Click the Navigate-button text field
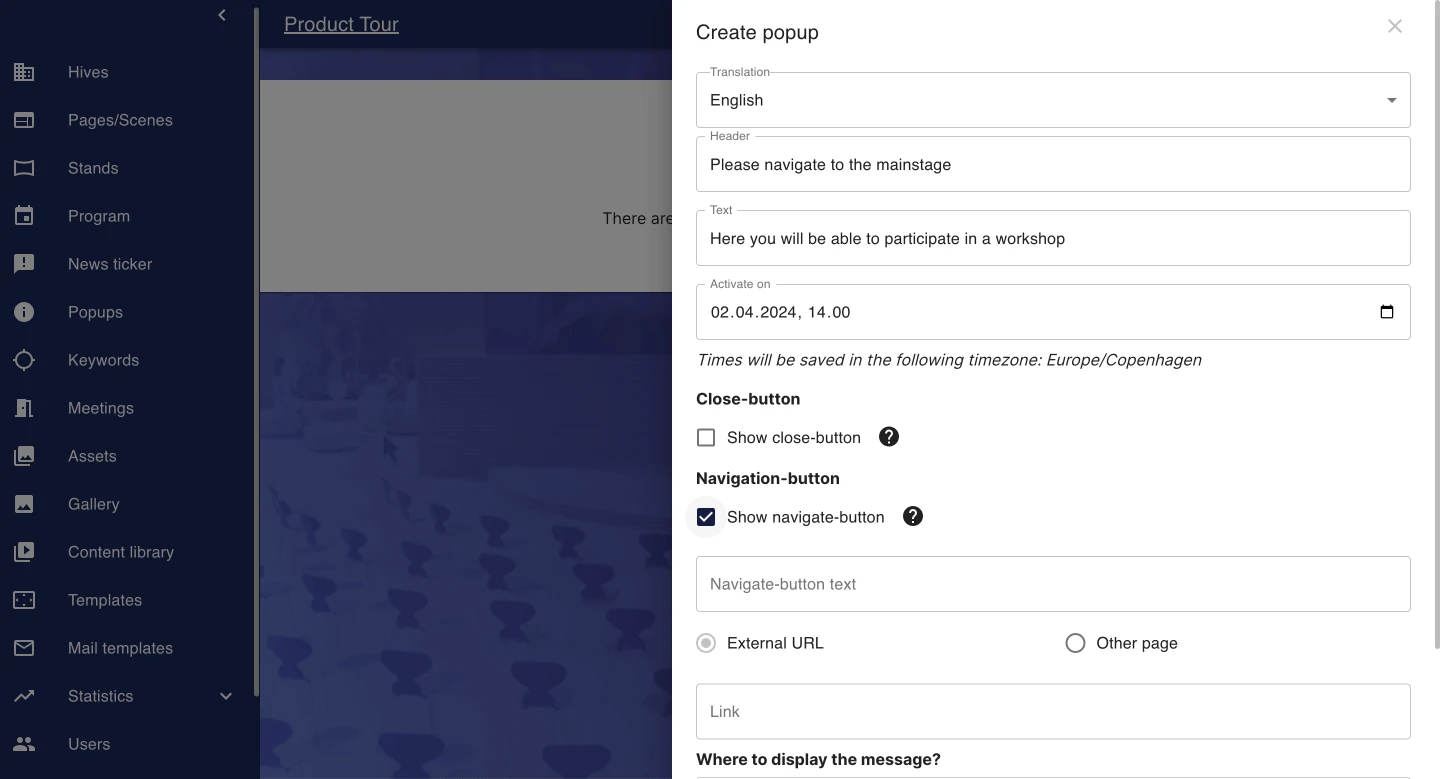1440x779 pixels. point(1053,584)
